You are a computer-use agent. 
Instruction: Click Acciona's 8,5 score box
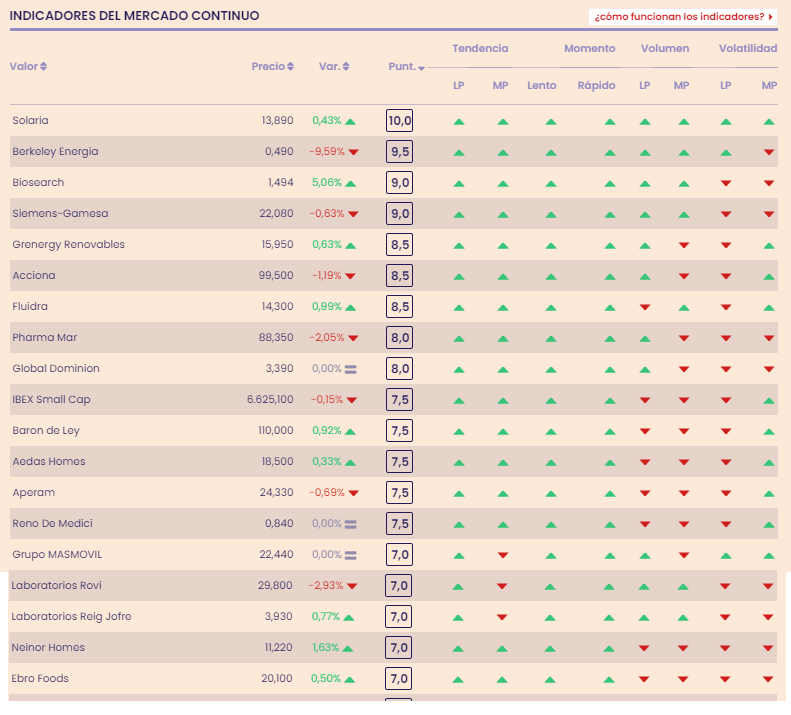pos(400,276)
